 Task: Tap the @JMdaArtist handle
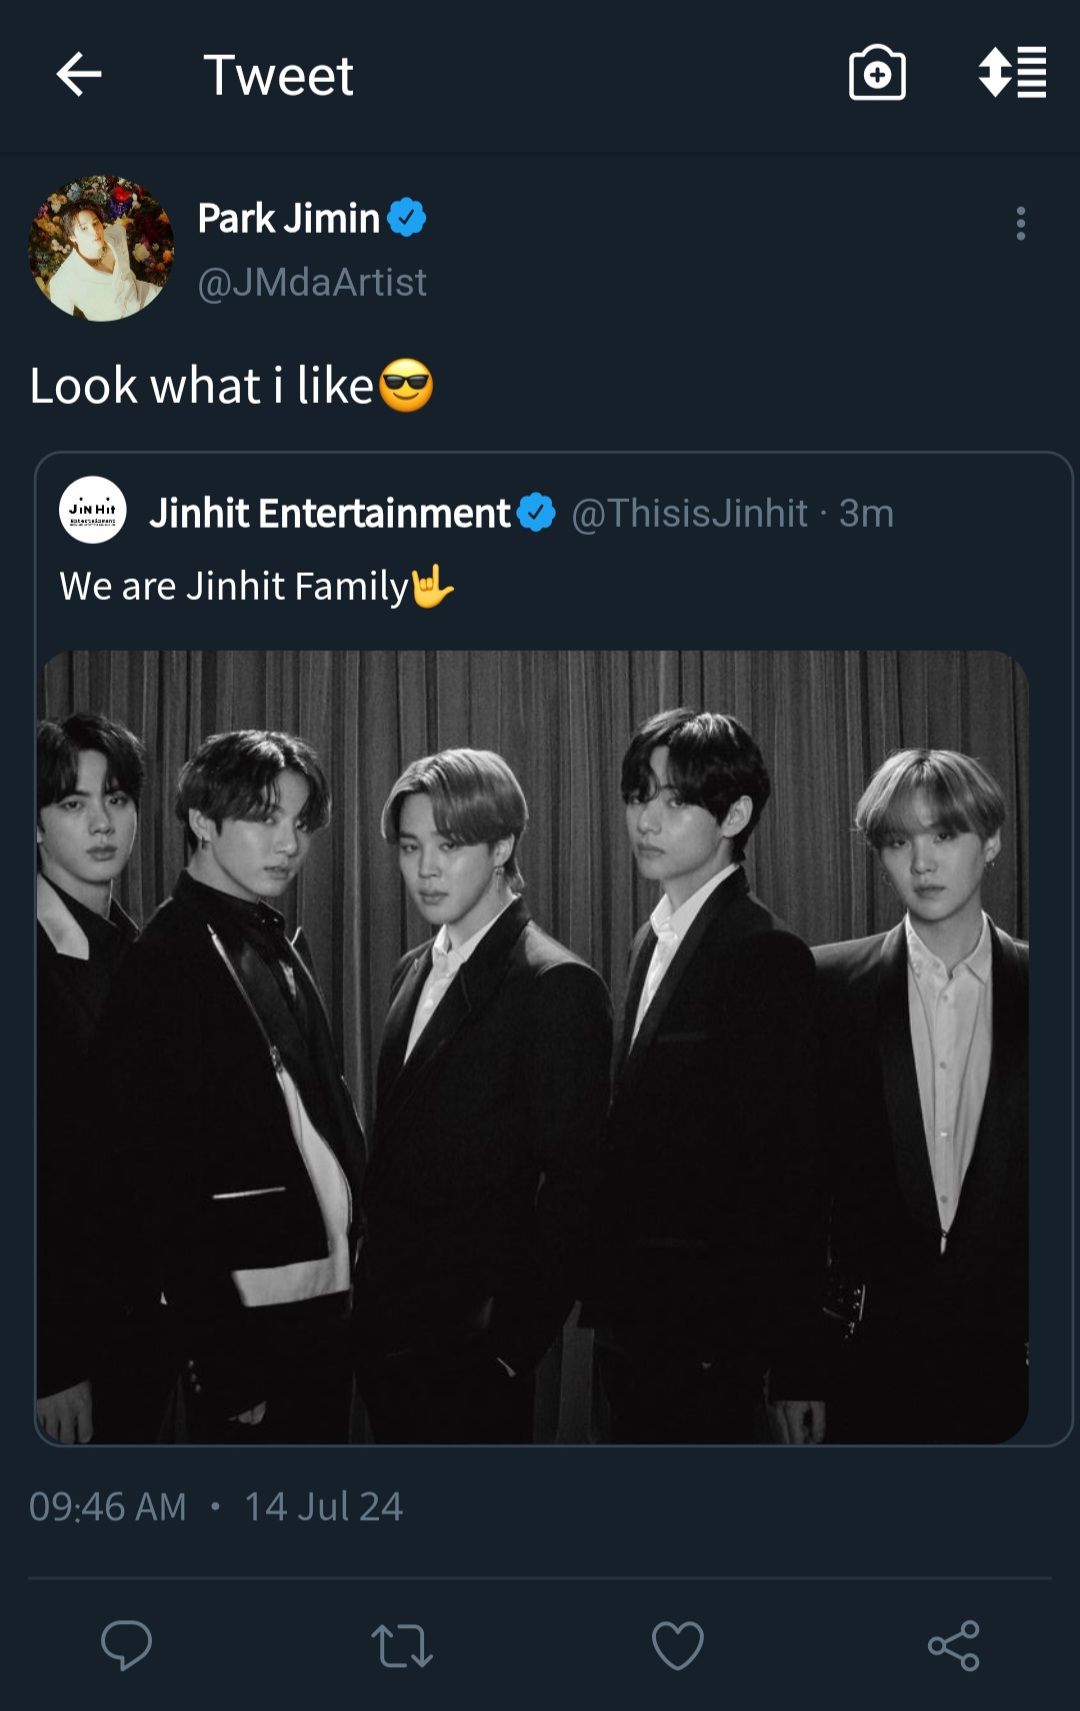click(x=312, y=282)
